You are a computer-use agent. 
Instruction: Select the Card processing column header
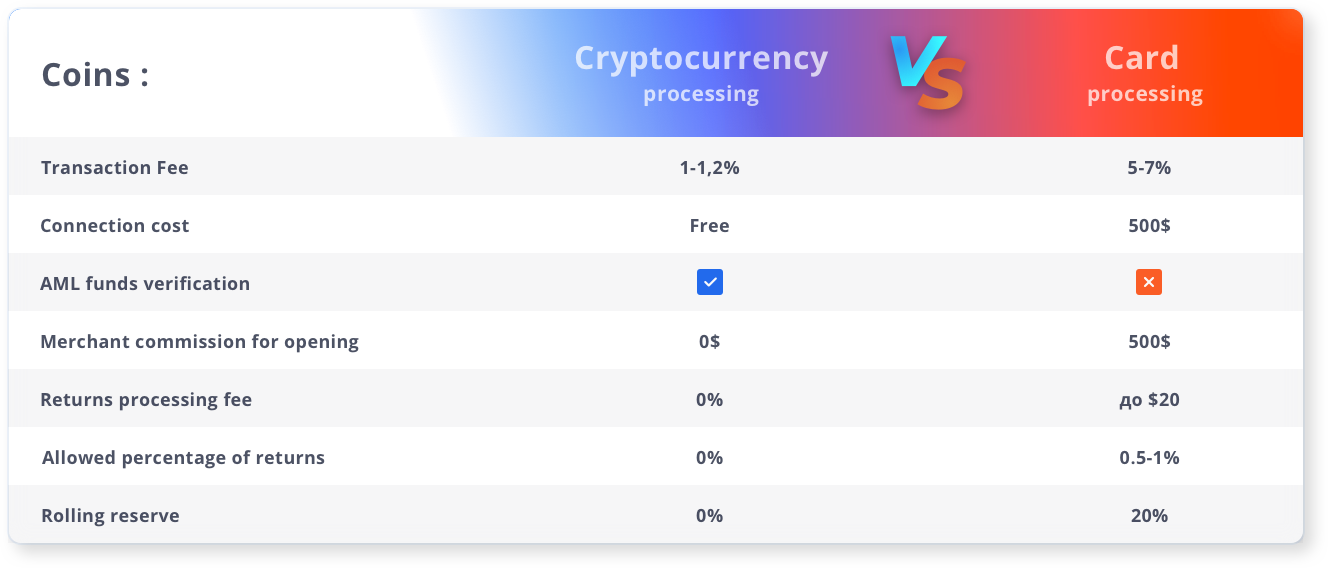1144,73
